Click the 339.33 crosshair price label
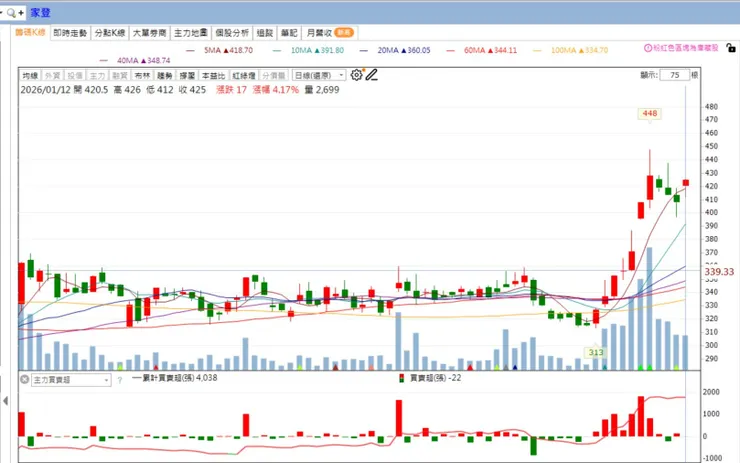This screenshot has width=740, height=463. 719,272
